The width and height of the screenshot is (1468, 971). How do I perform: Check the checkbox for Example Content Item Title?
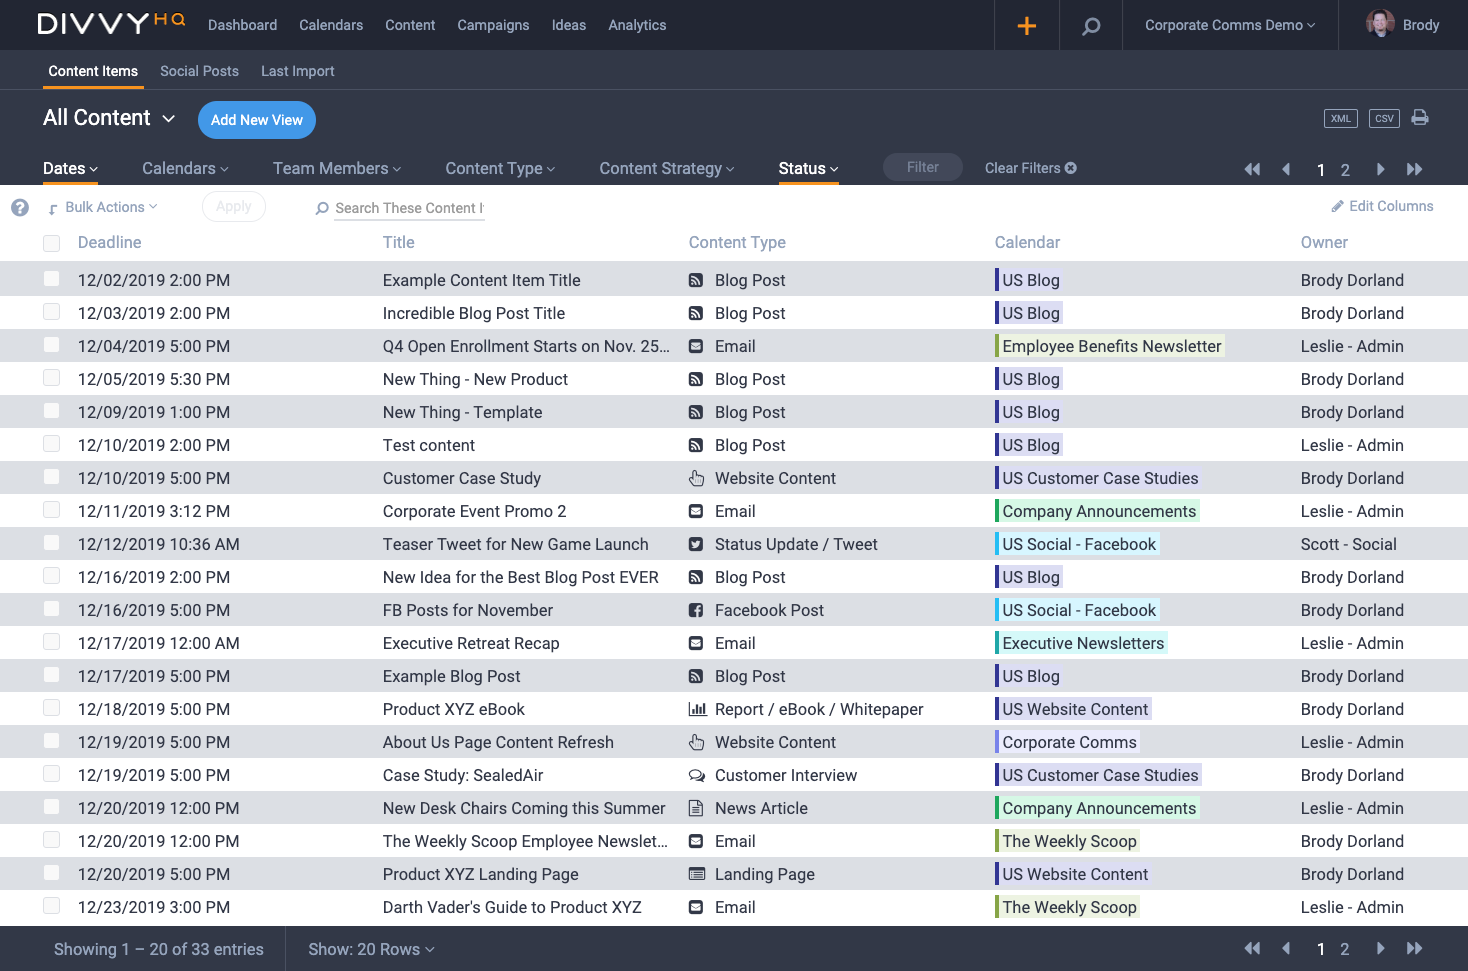(51, 280)
